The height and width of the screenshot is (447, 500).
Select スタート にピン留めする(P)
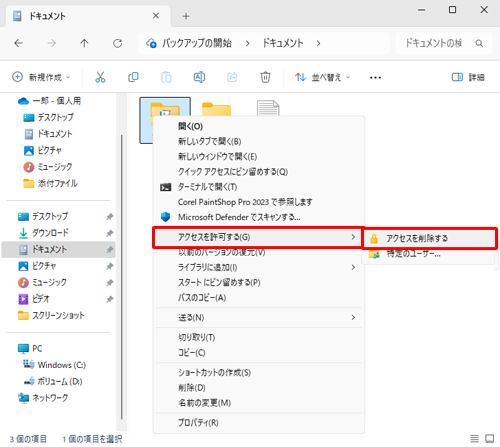click(259, 282)
